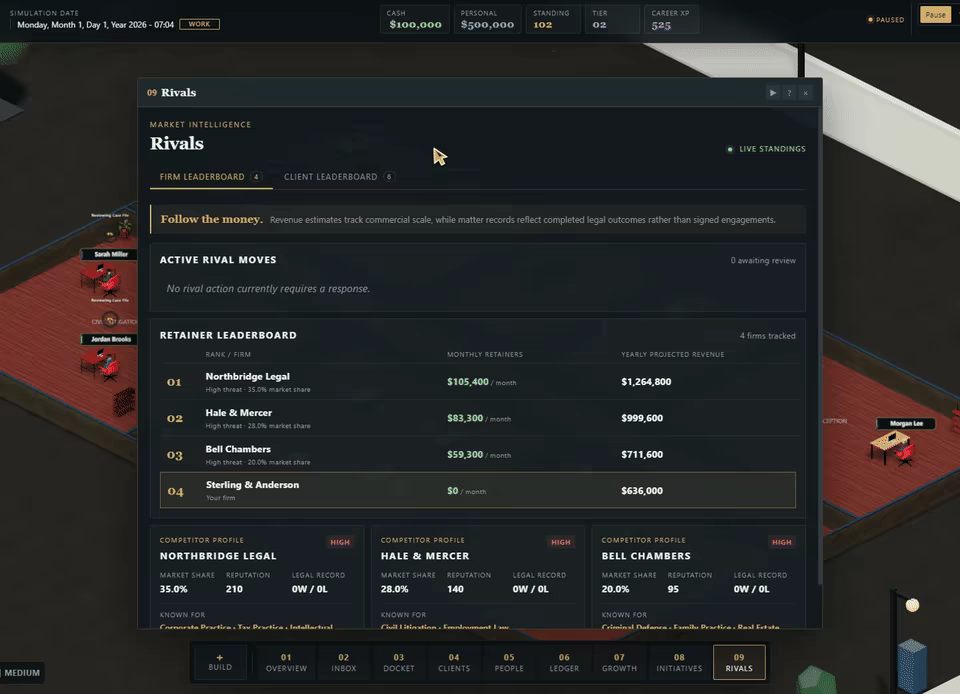This screenshot has width=960, height=694.
Task: Select the Northbridge Legal leaderboard row
Action: (x=478, y=382)
